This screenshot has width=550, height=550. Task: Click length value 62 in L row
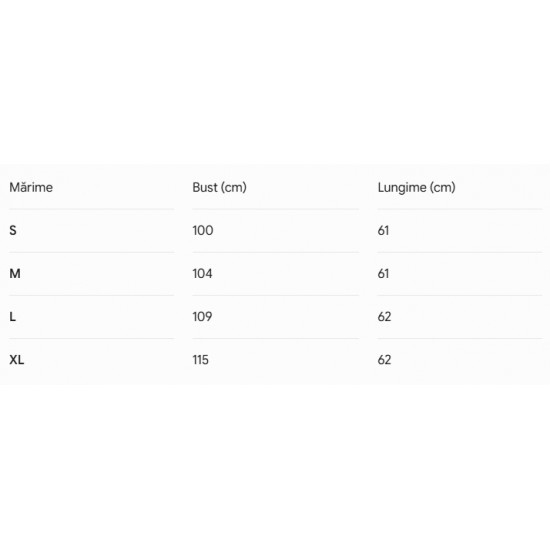tap(384, 317)
